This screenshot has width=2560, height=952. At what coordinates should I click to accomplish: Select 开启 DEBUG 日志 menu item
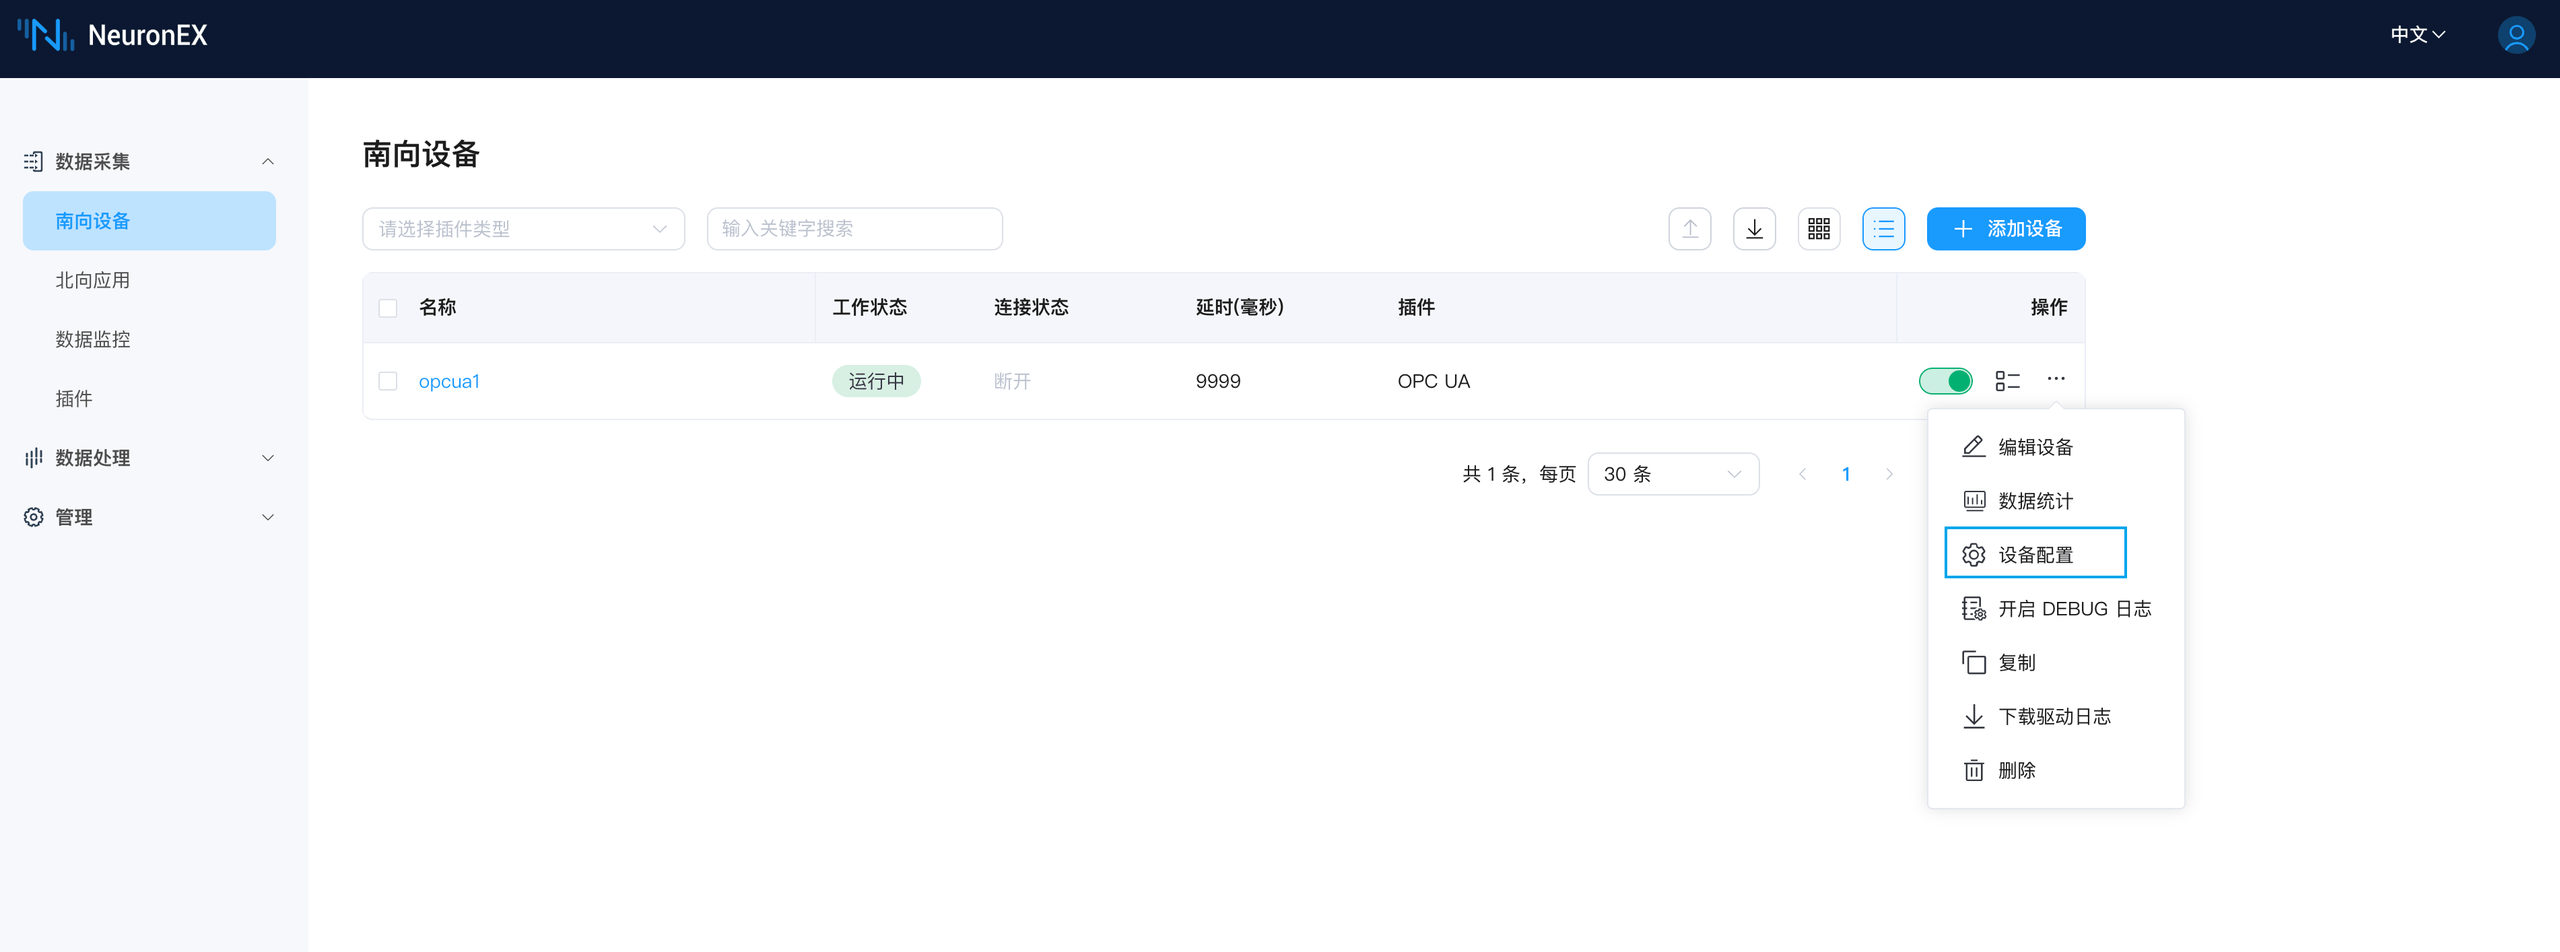coord(2055,608)
